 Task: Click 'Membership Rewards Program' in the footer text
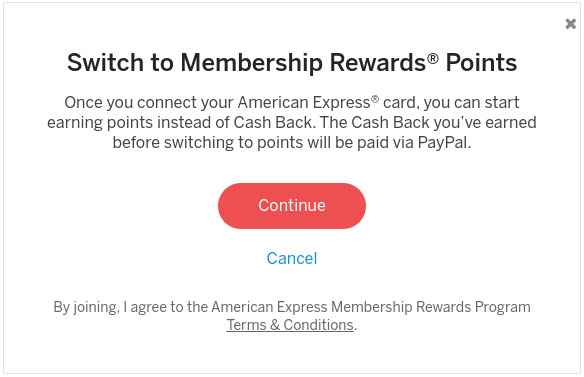[x=431, y=307]
